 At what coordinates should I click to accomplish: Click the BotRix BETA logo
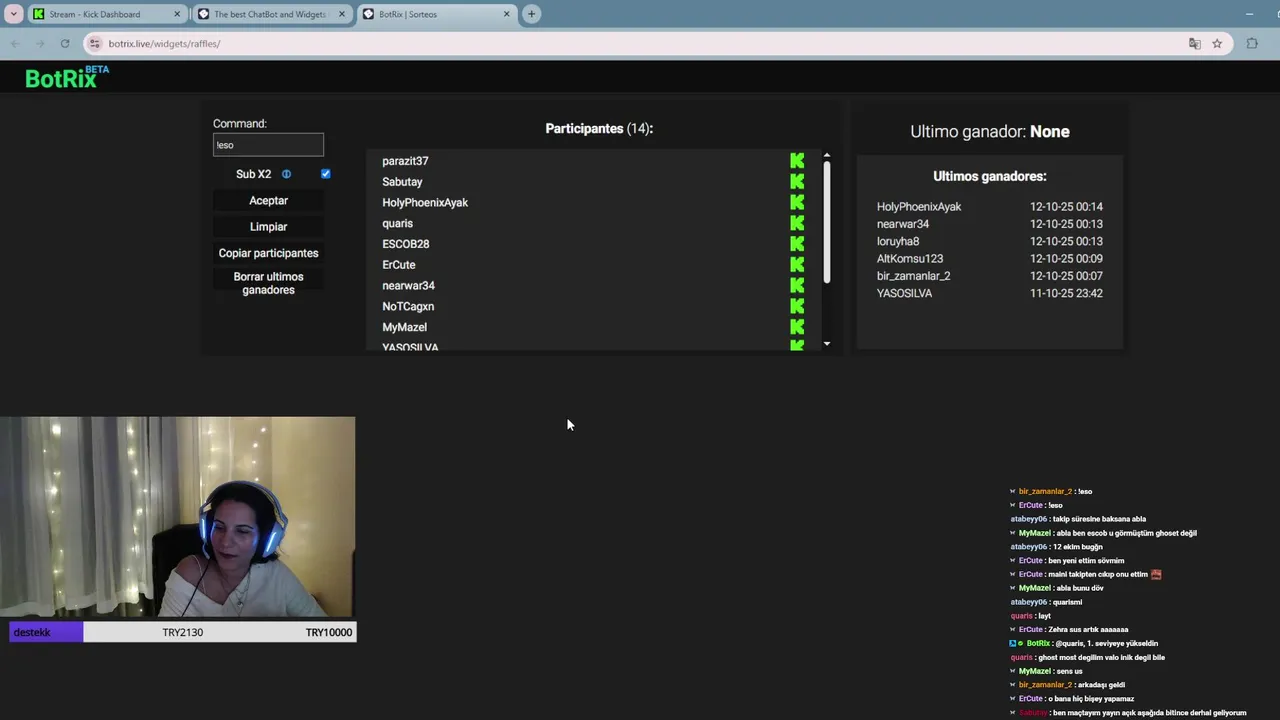pos(67,77)
